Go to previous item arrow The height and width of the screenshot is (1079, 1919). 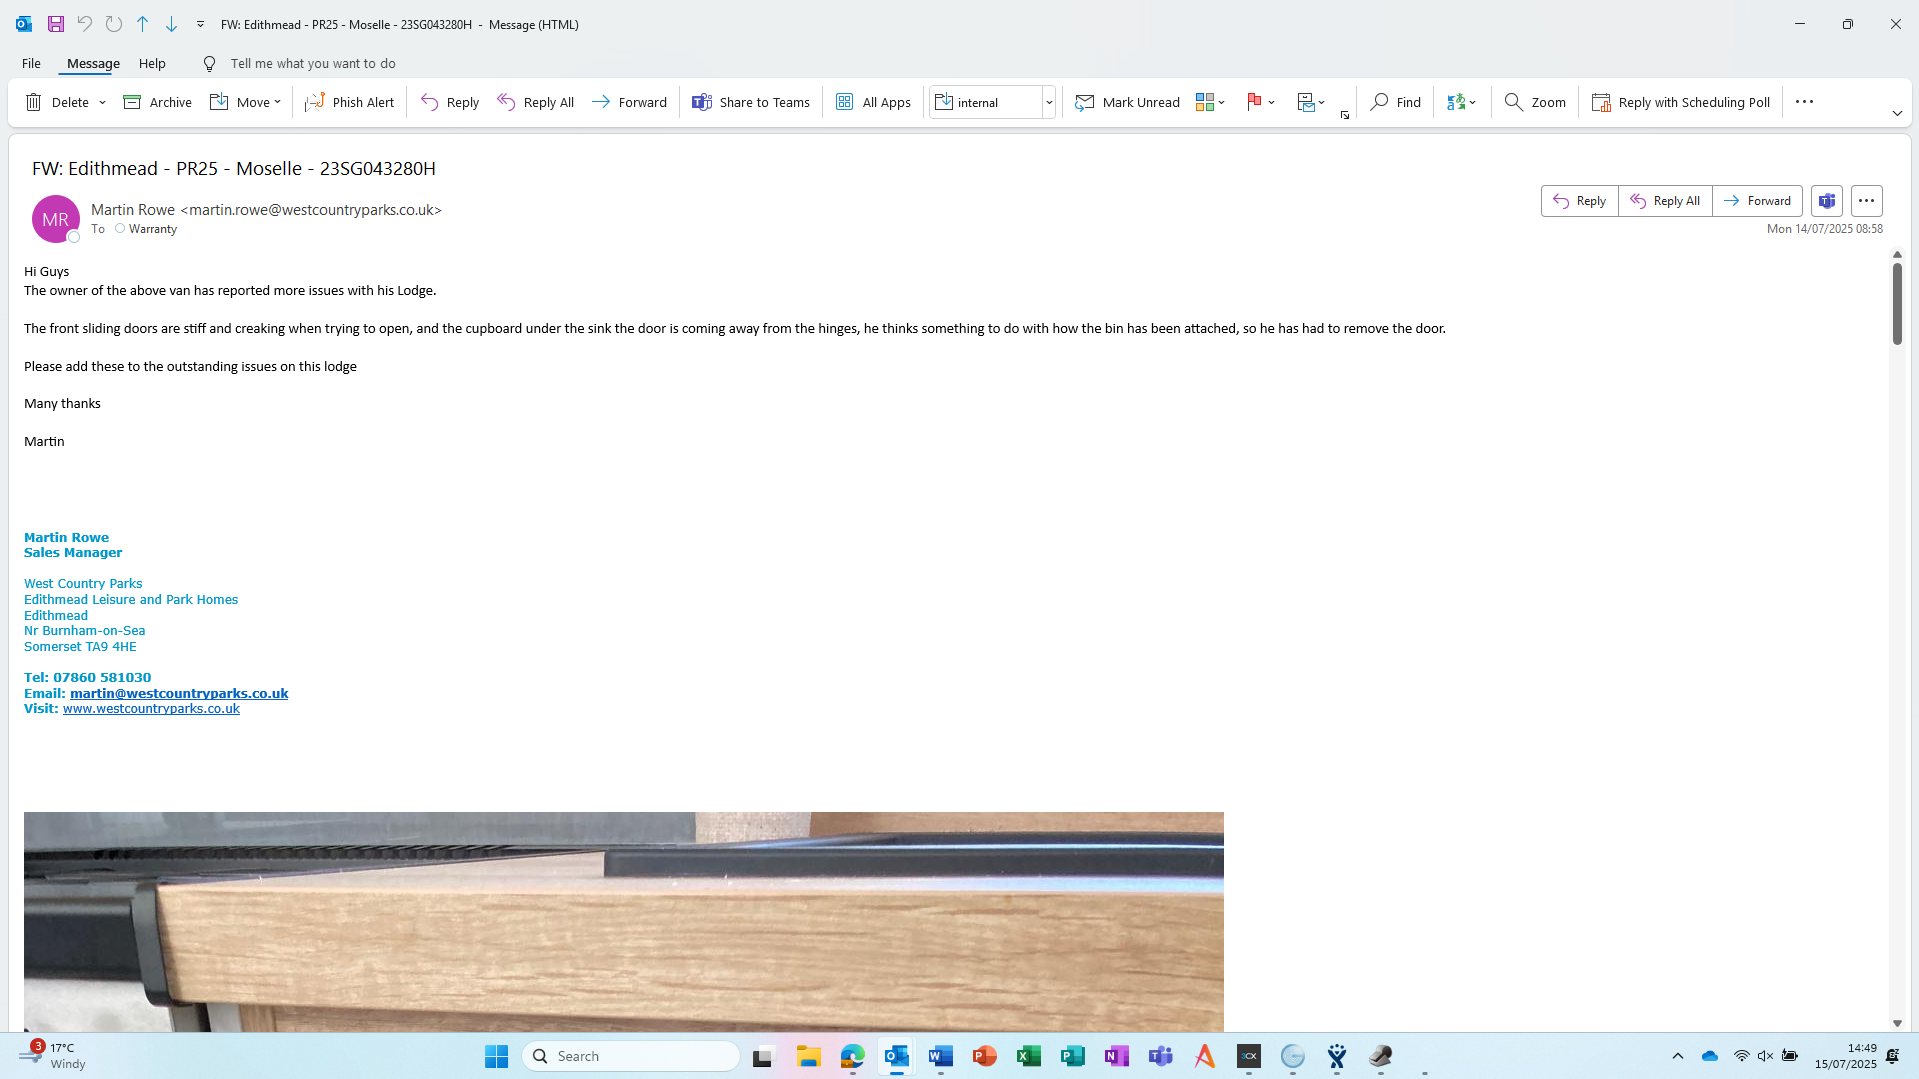(x=143, y=24)
